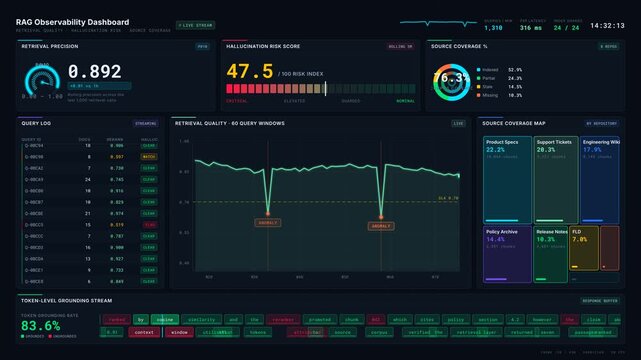Click the second ANOMALY marker label
This screenshot has height=360, width=641.
(x=381, y=226)
